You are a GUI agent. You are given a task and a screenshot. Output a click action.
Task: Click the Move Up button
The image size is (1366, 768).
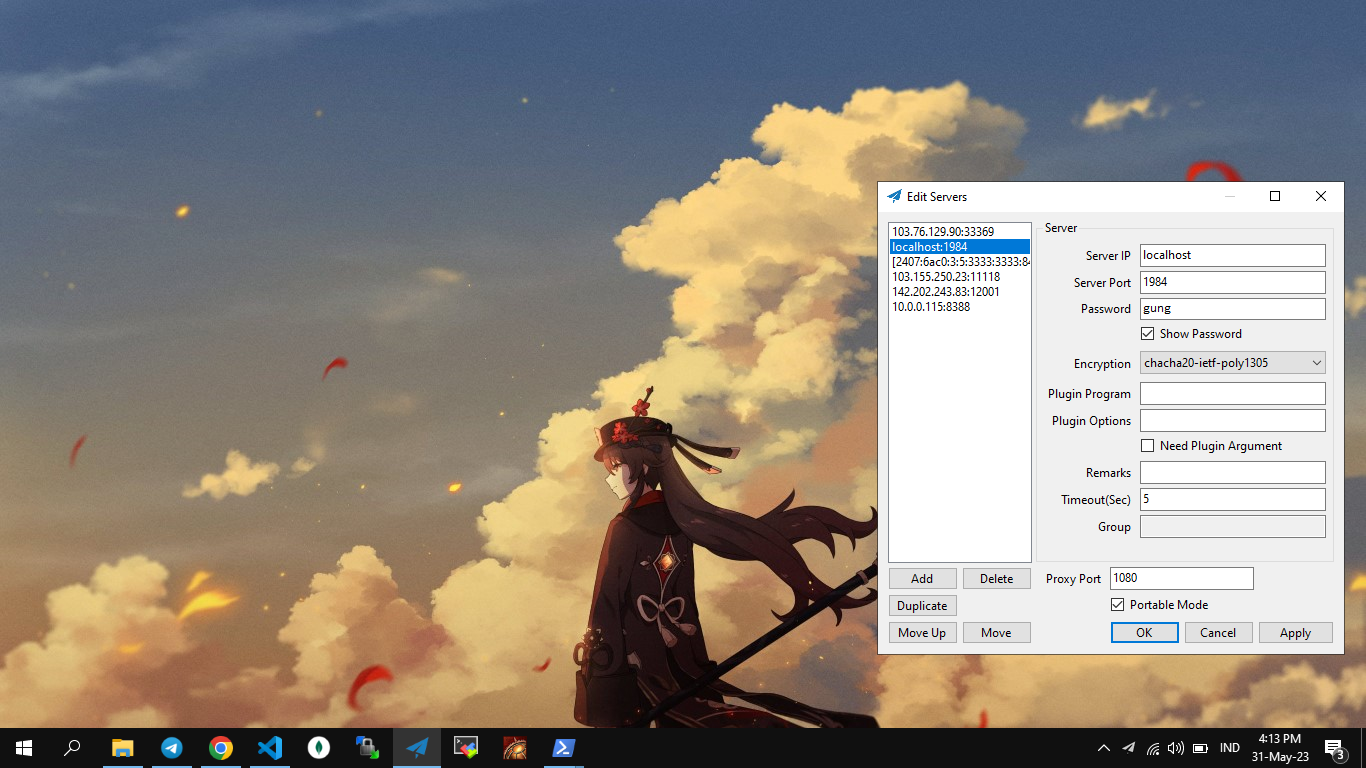click(922, 633)
